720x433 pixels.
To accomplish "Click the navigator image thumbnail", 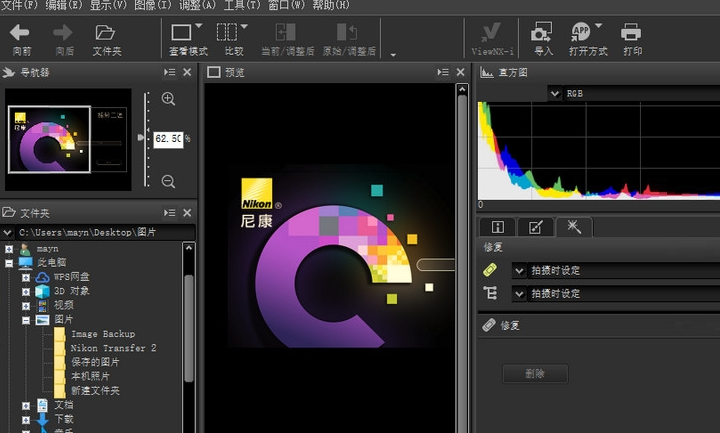I will [68, 140].
